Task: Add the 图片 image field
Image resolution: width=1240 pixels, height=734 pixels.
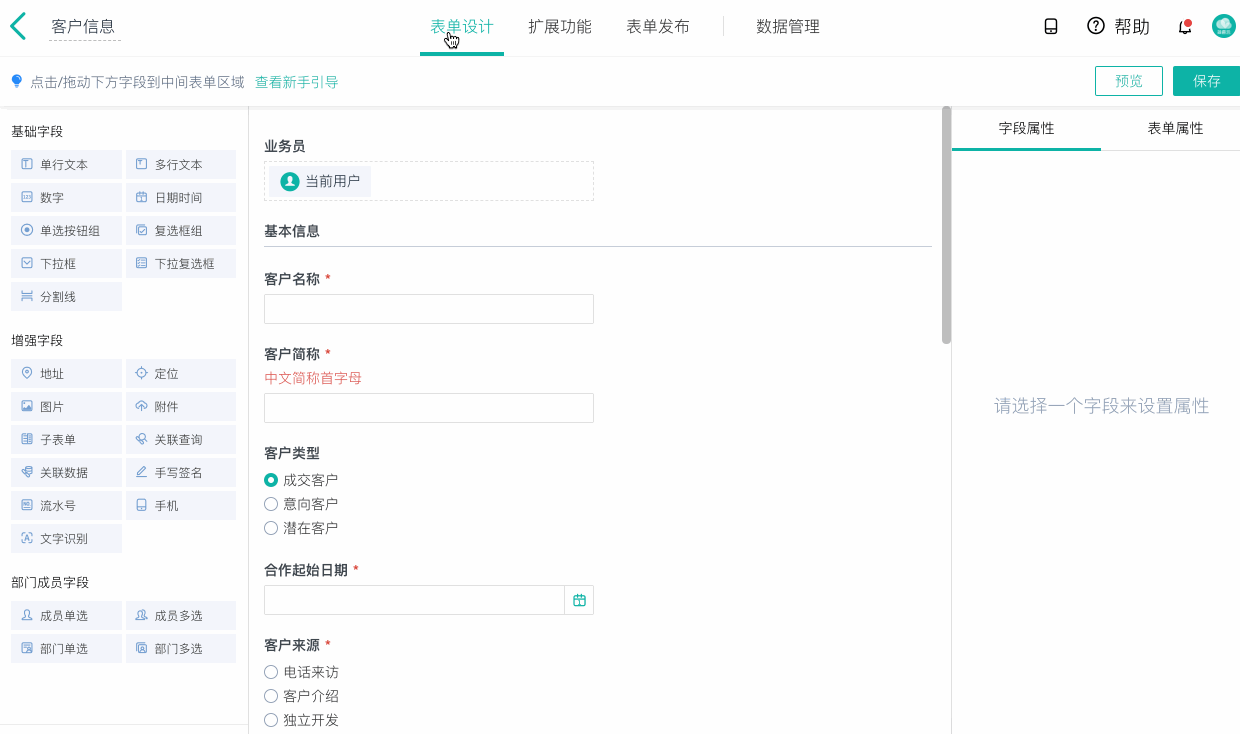Action: pyautogui.click(x=67, y=407)
